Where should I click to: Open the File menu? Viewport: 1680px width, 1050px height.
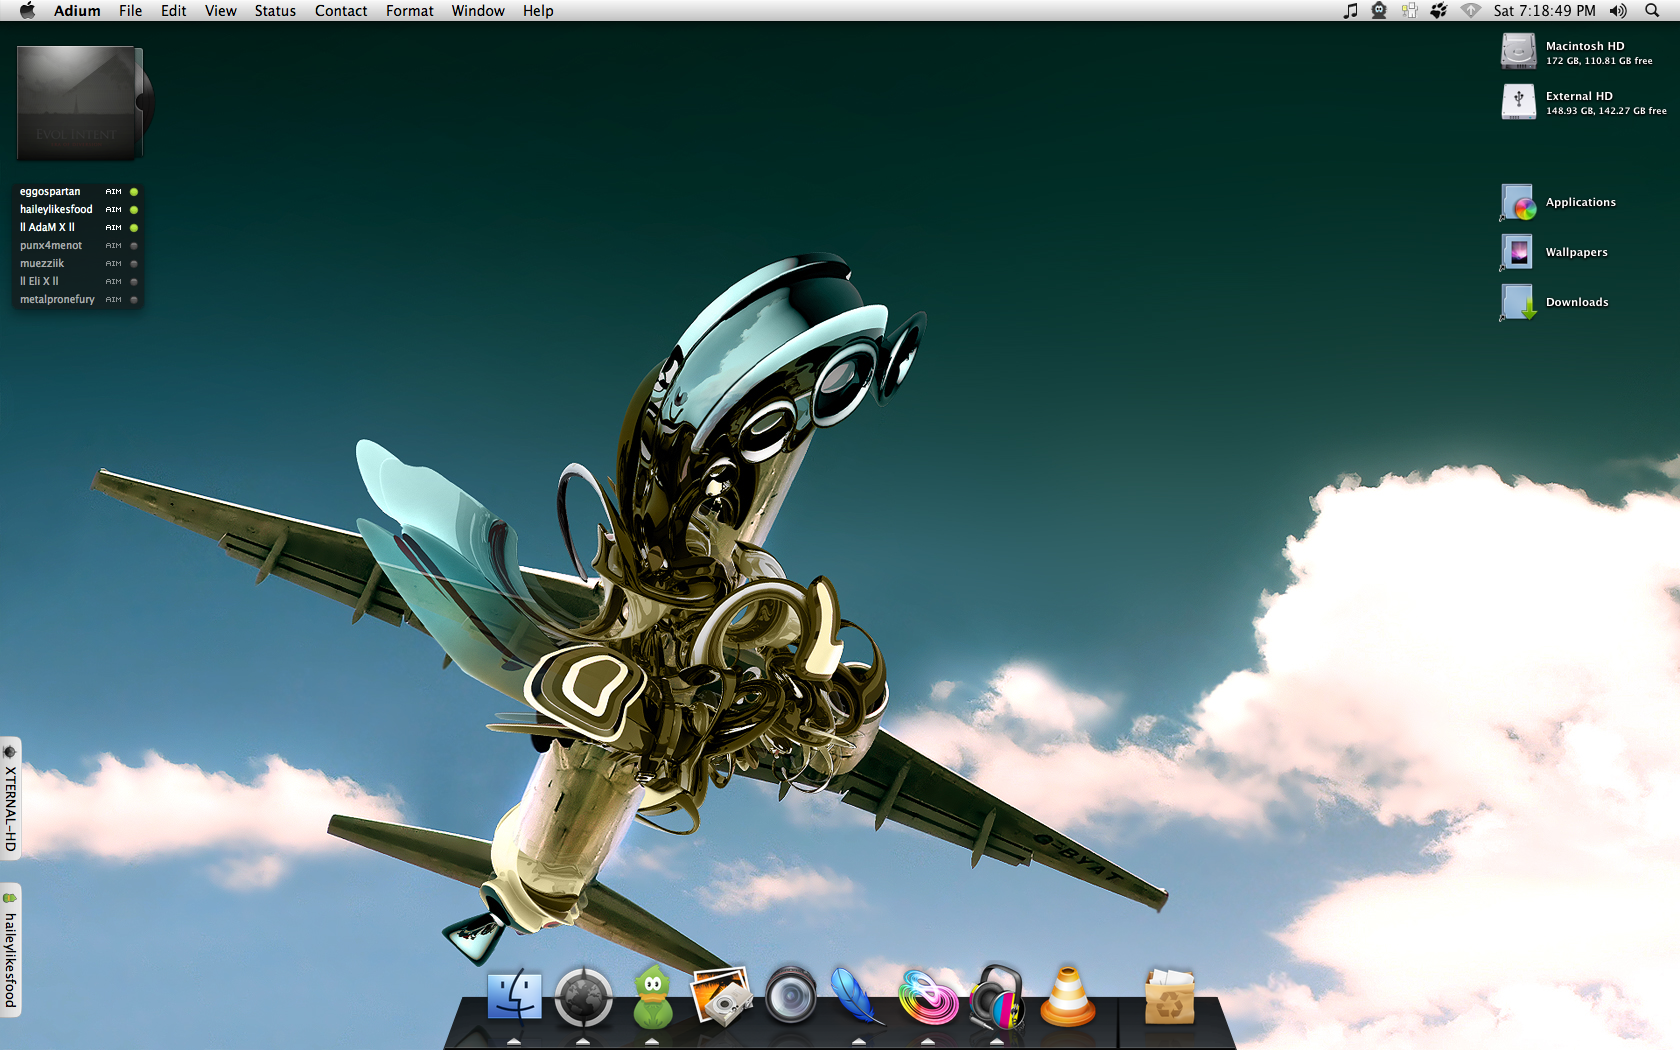[130, 11]
